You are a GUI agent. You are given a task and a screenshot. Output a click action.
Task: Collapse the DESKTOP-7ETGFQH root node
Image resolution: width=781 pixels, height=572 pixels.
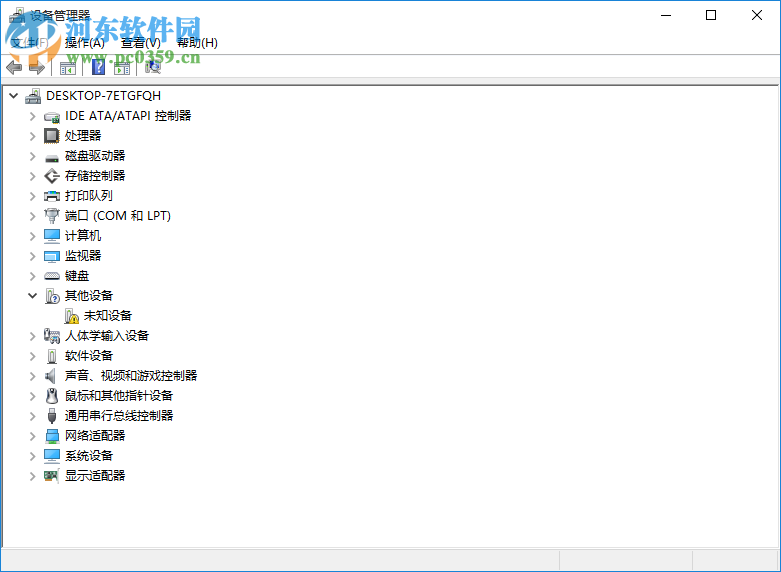pyautogui.click(x=13, y=96)
